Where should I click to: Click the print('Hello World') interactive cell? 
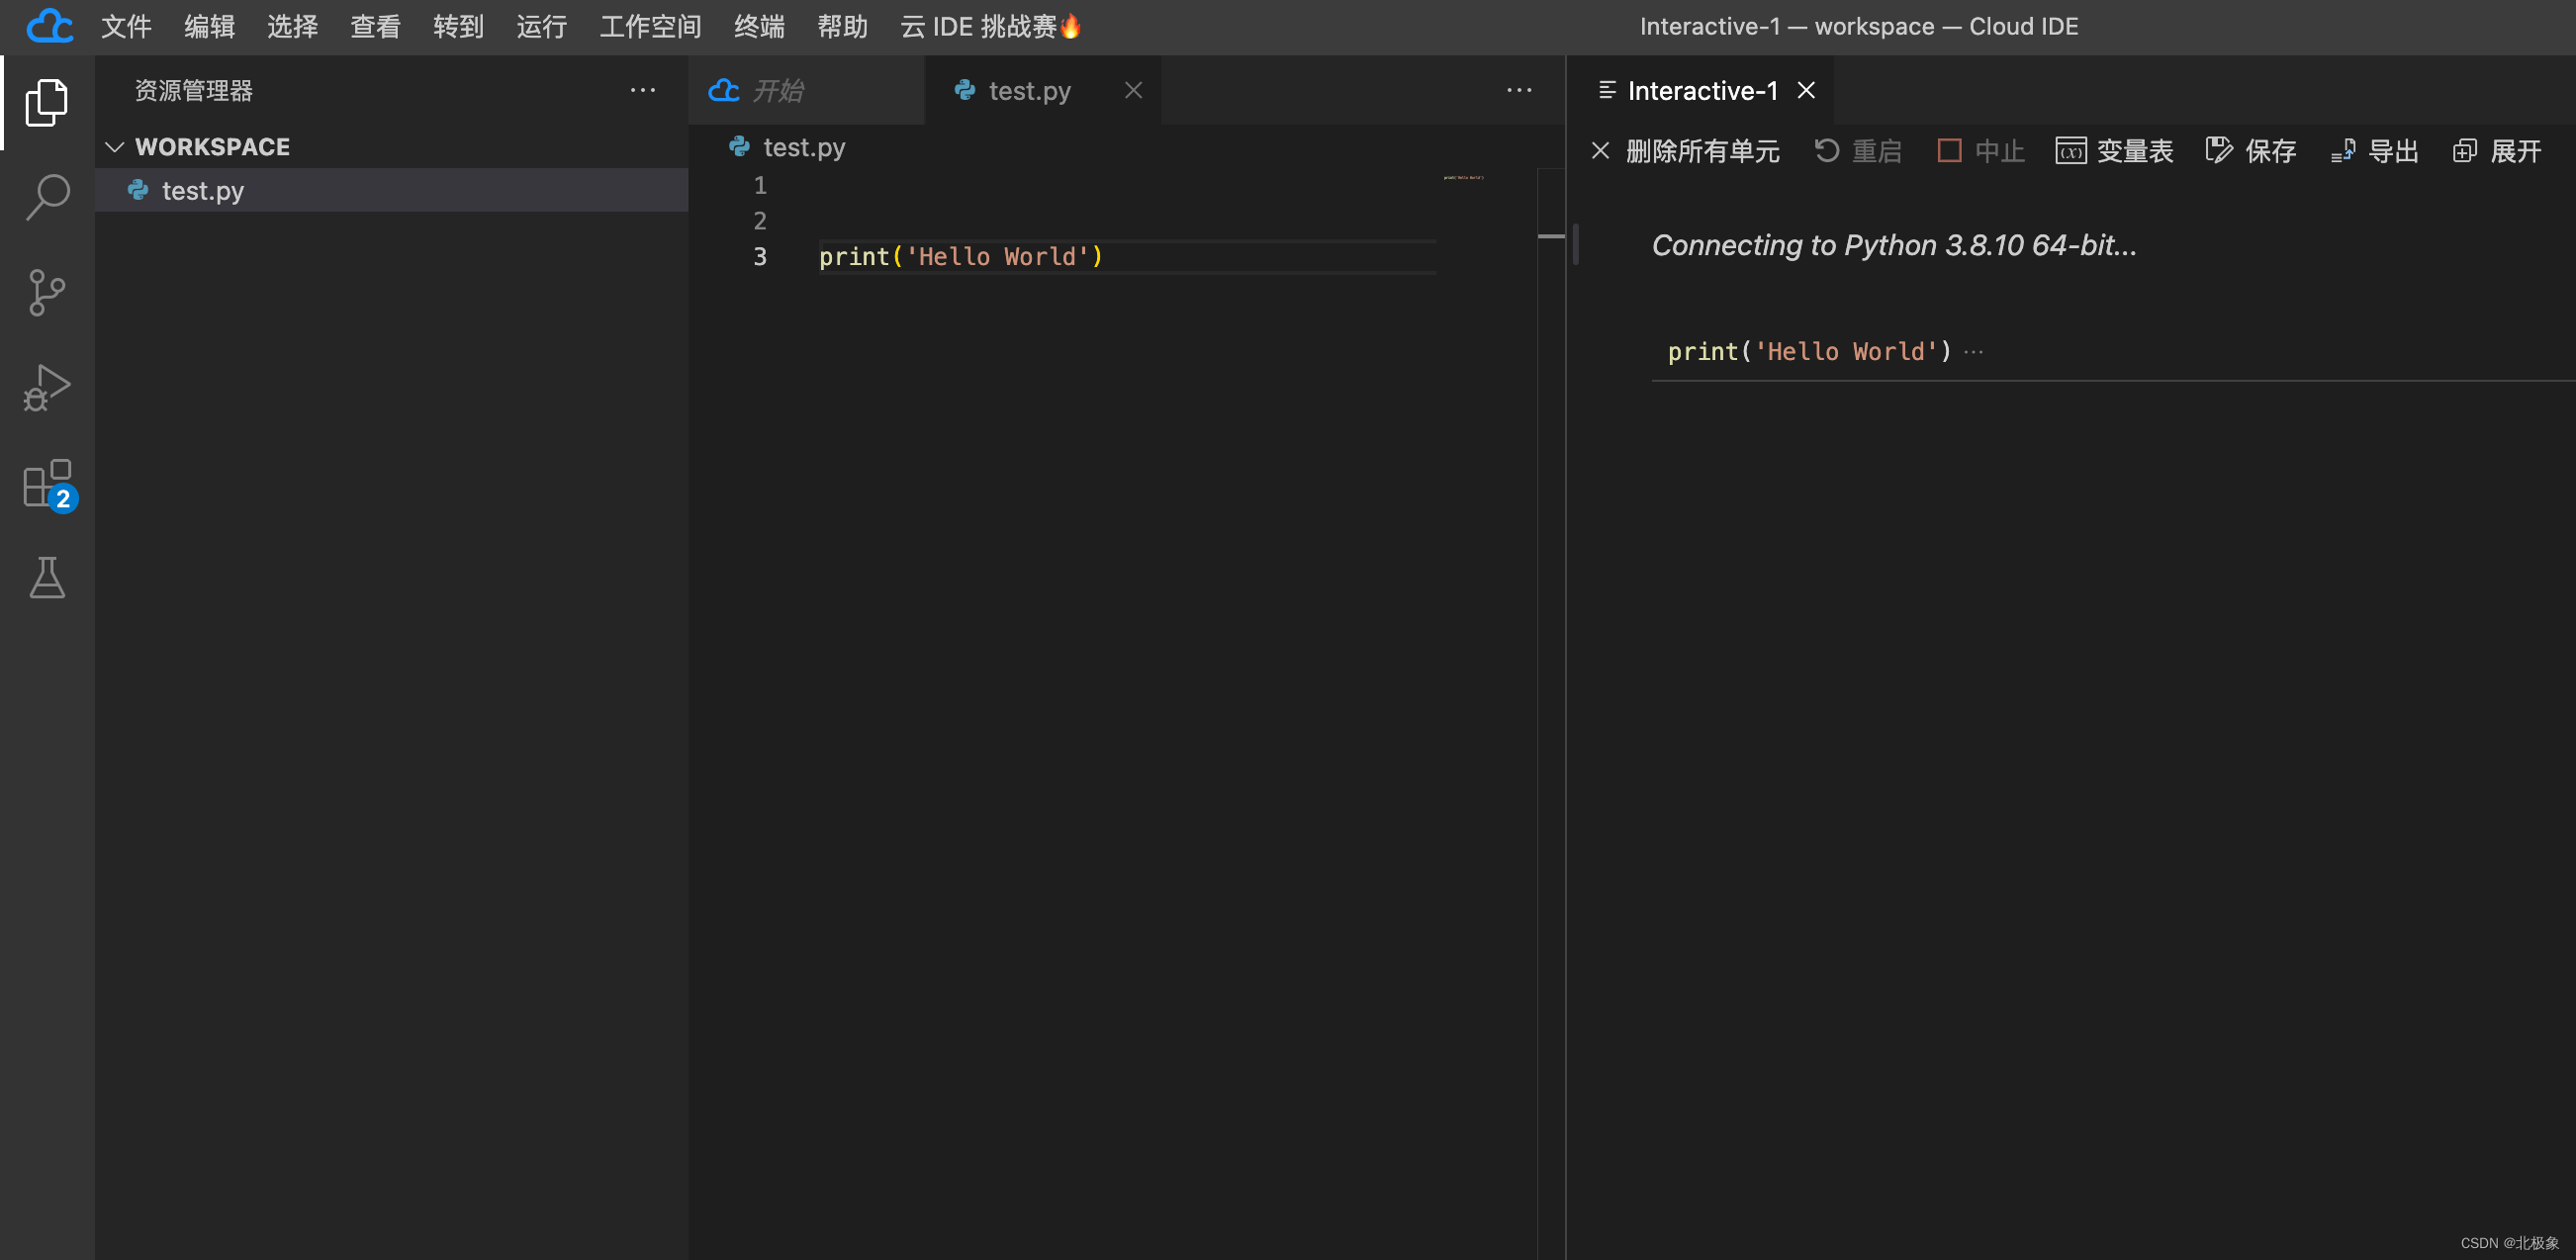[1809, 352]
